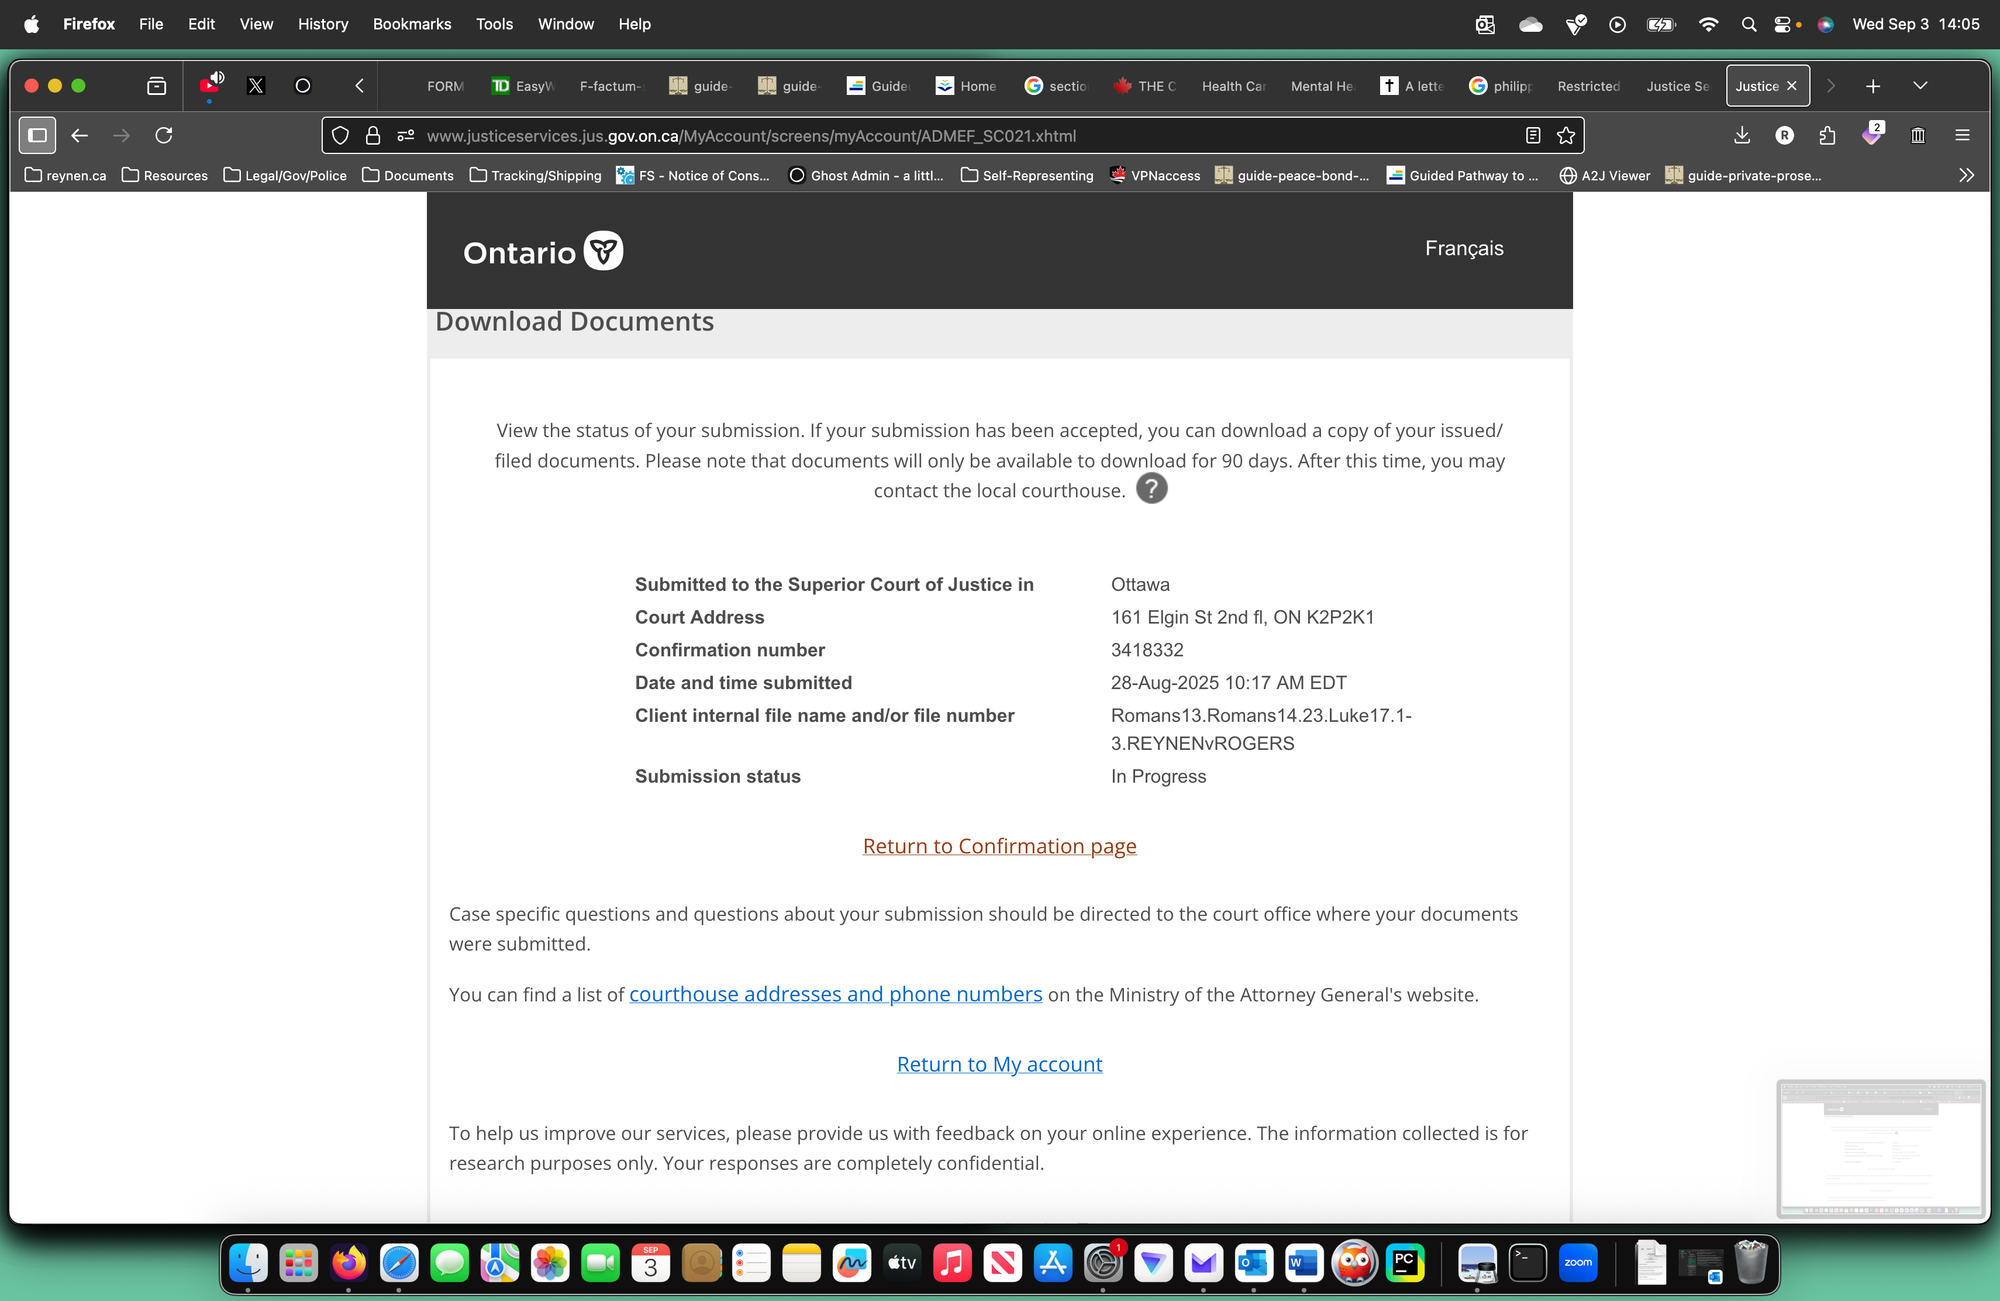
Task: Open the Tracking/Shipping bookmarks folder
Action: tap(535, 175)
